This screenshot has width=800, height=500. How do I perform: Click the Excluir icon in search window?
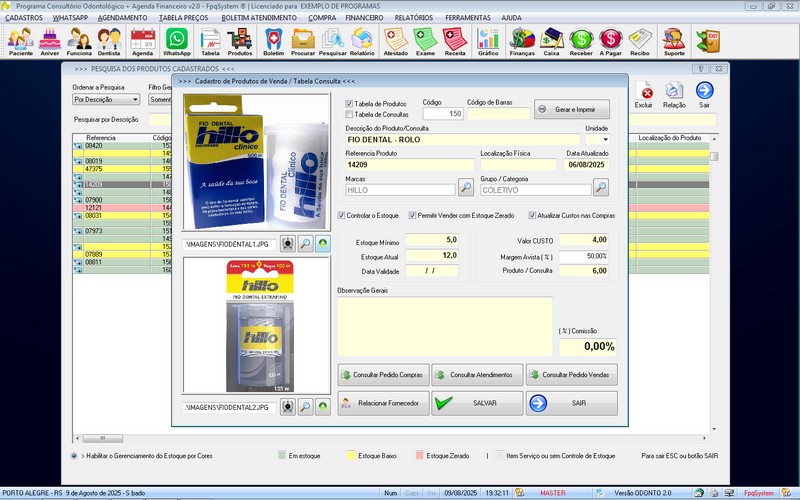(644, 94)
